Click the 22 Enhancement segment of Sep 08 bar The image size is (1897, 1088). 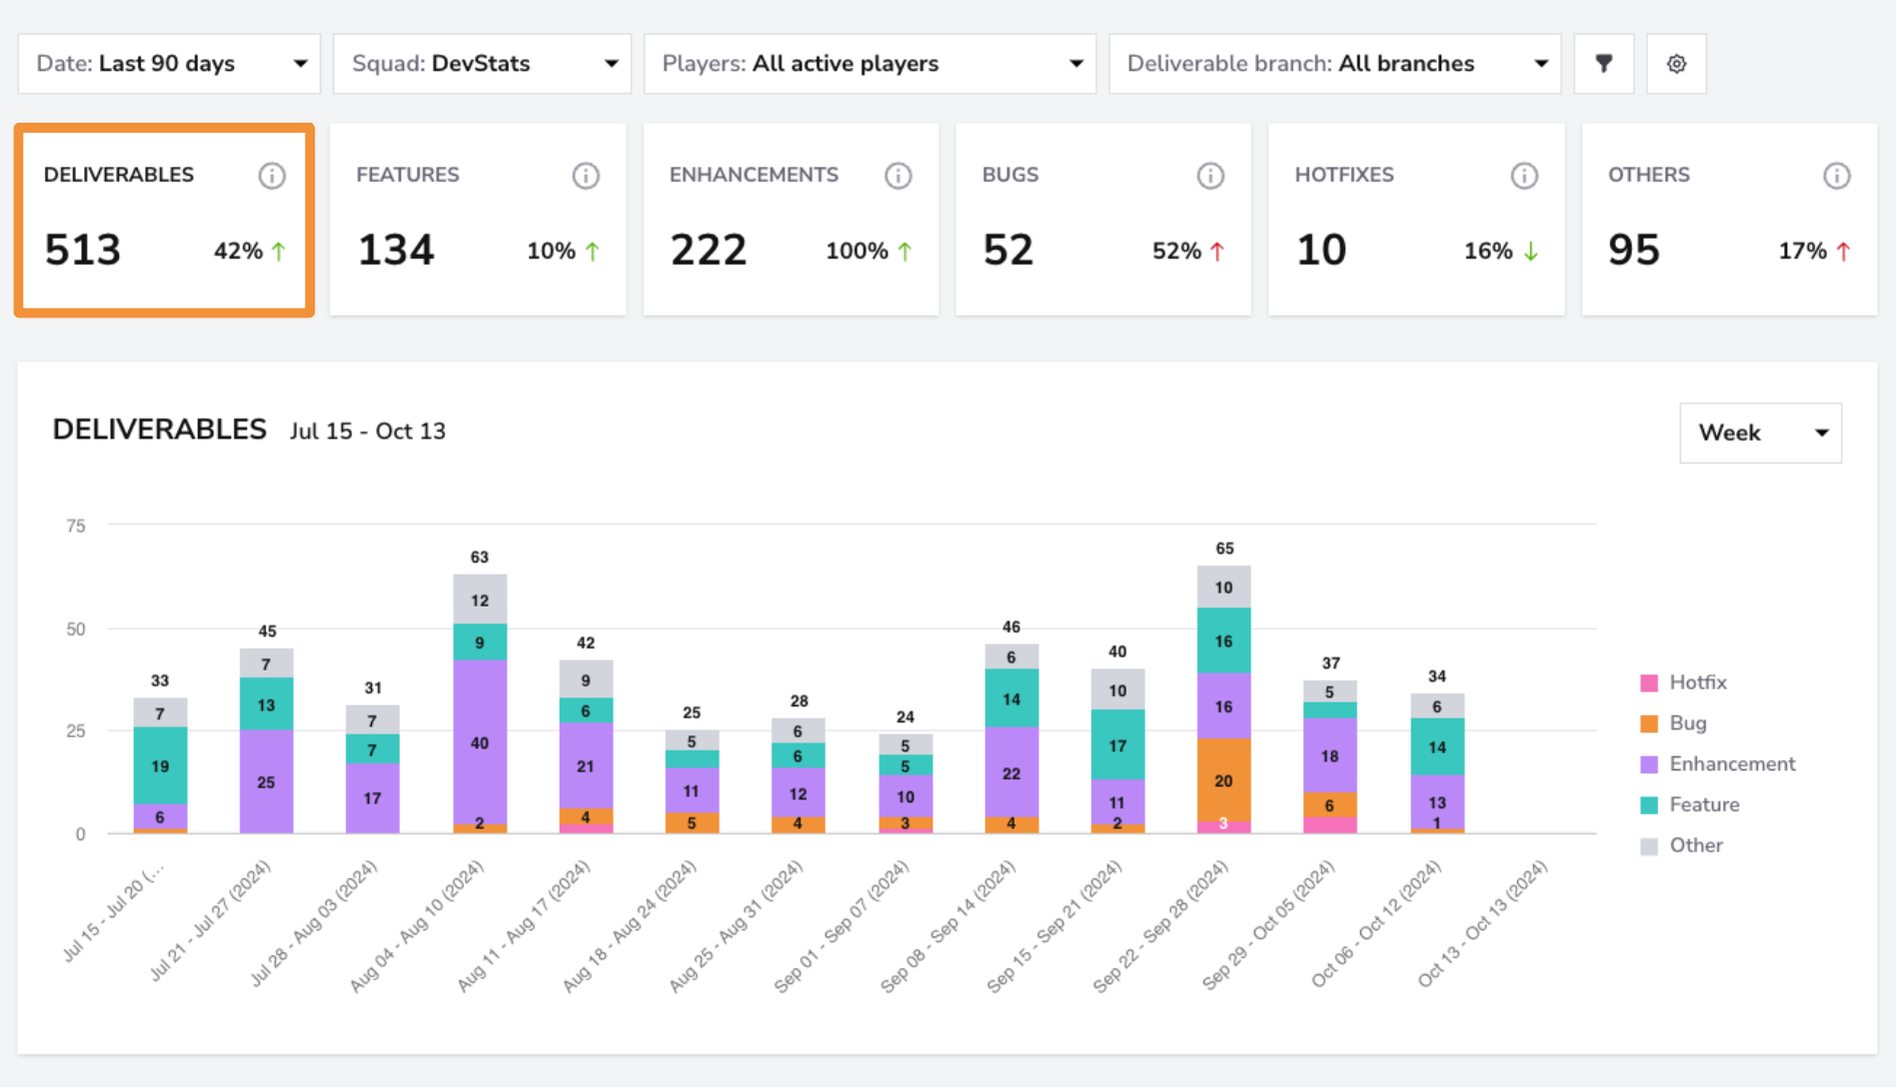(x=1011, y=772)
